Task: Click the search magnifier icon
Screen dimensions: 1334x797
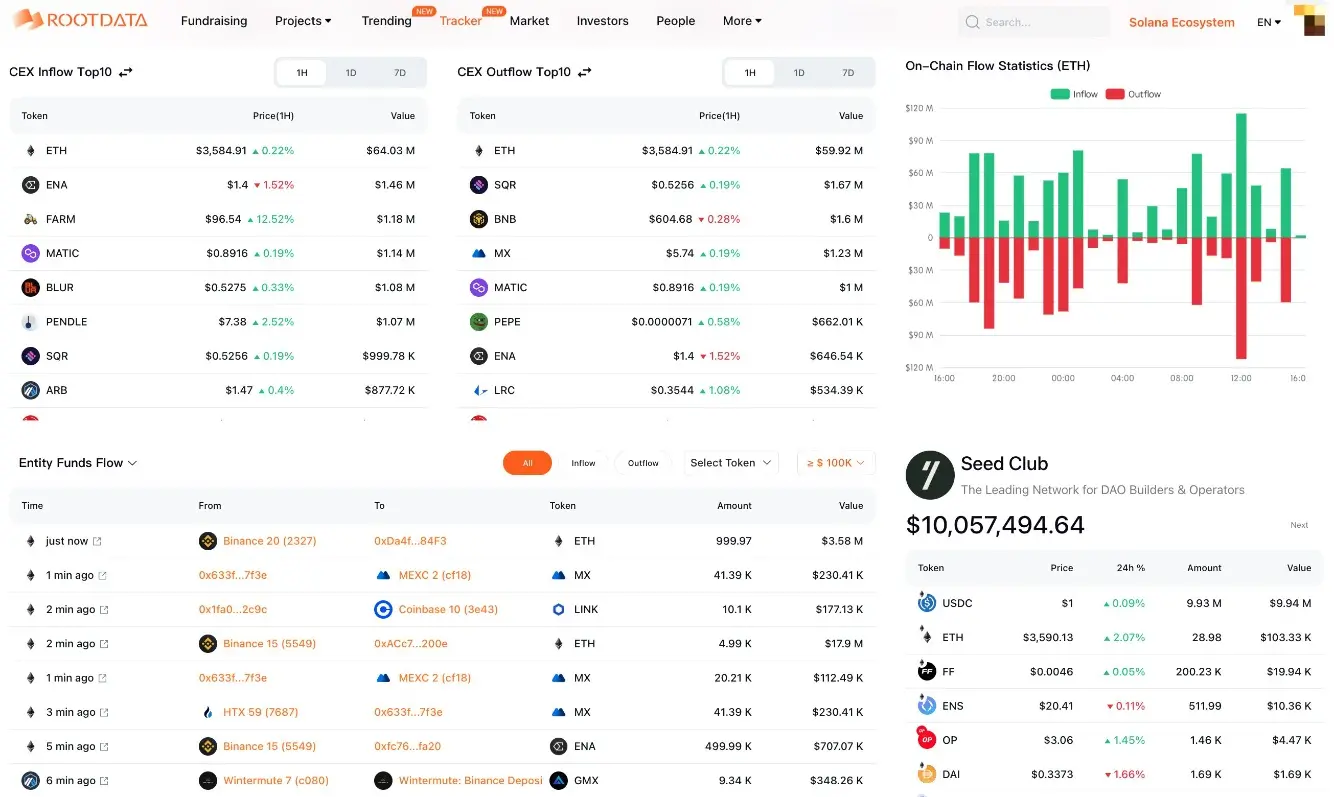Action: [x=971, y=21]
